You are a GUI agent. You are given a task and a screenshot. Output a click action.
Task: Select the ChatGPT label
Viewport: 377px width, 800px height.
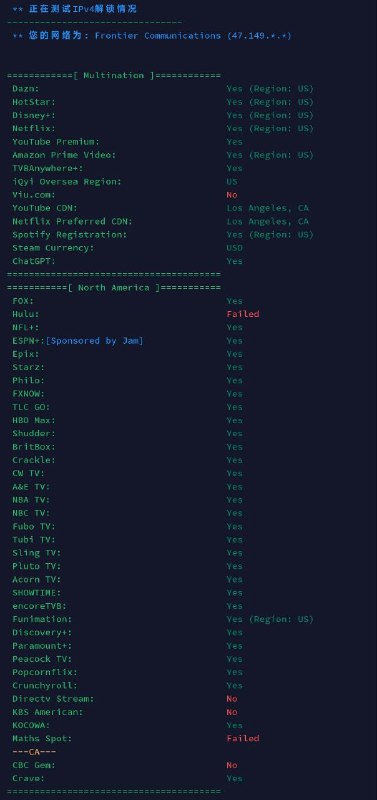pyautogui.click(x=34, y=261)
